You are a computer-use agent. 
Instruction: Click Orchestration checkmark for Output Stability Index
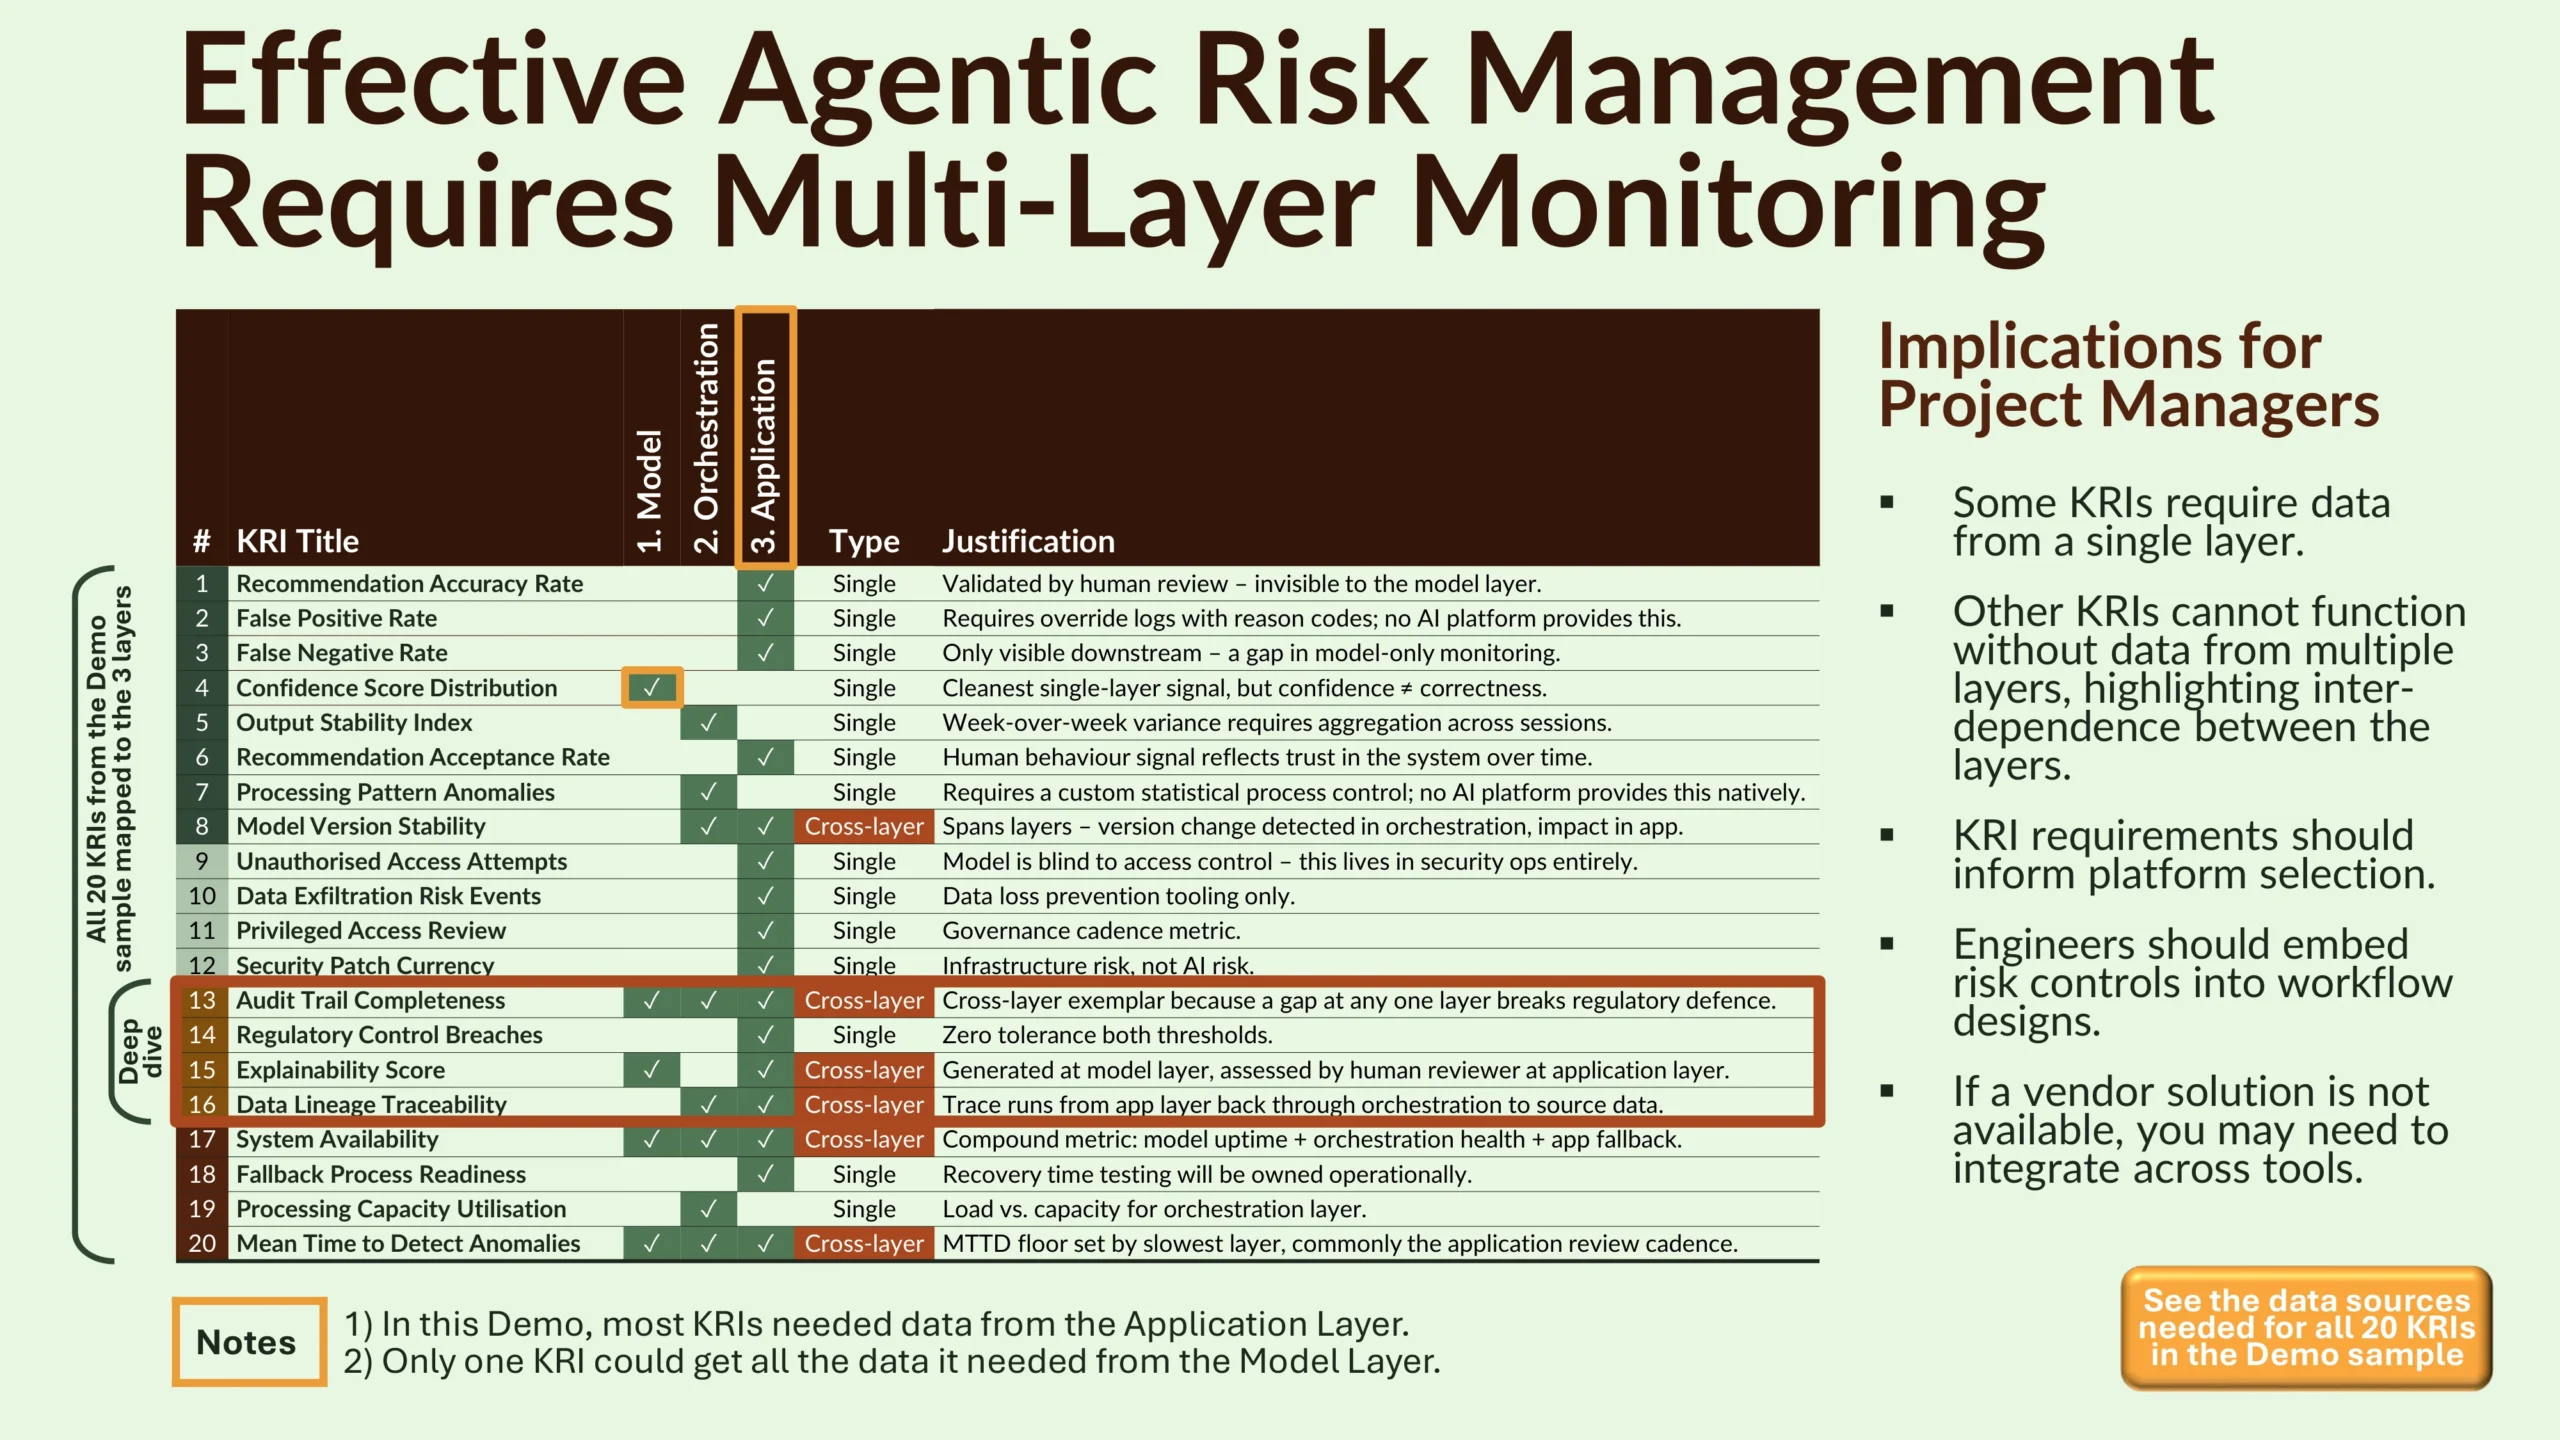(x=708, y=722)
